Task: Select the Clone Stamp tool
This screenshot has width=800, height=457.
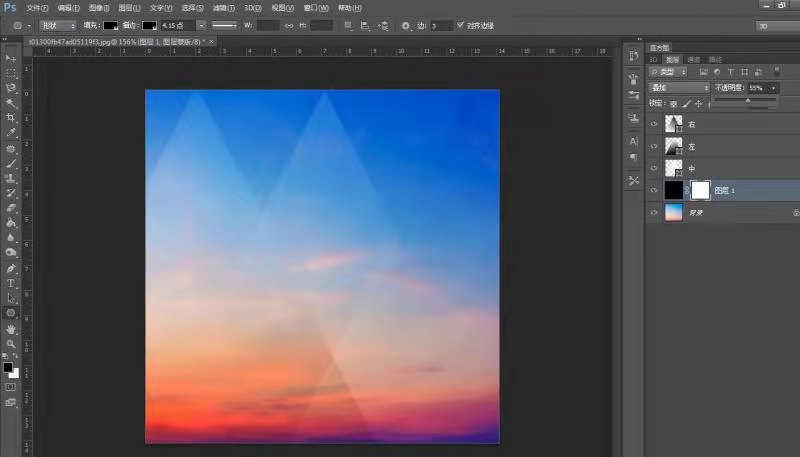Action: click(11, 179)
